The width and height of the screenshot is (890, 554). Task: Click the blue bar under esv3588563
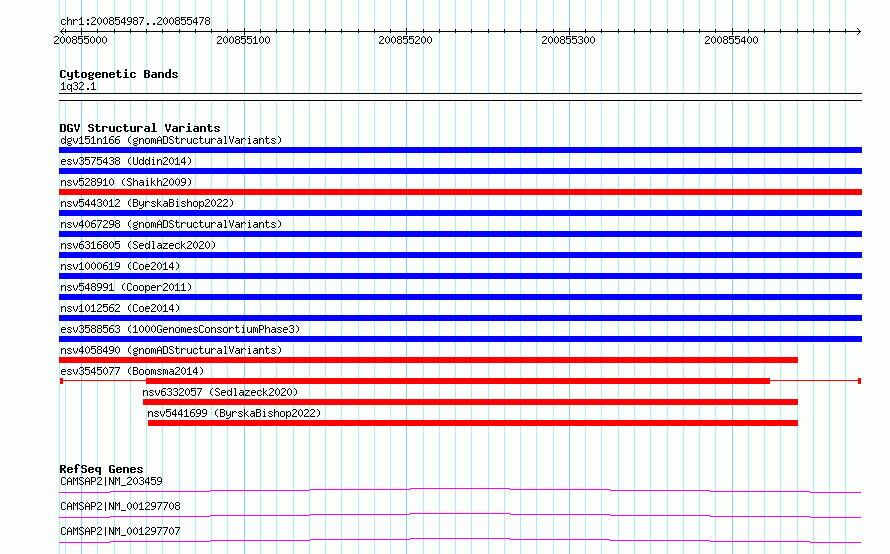pos(460,339)
